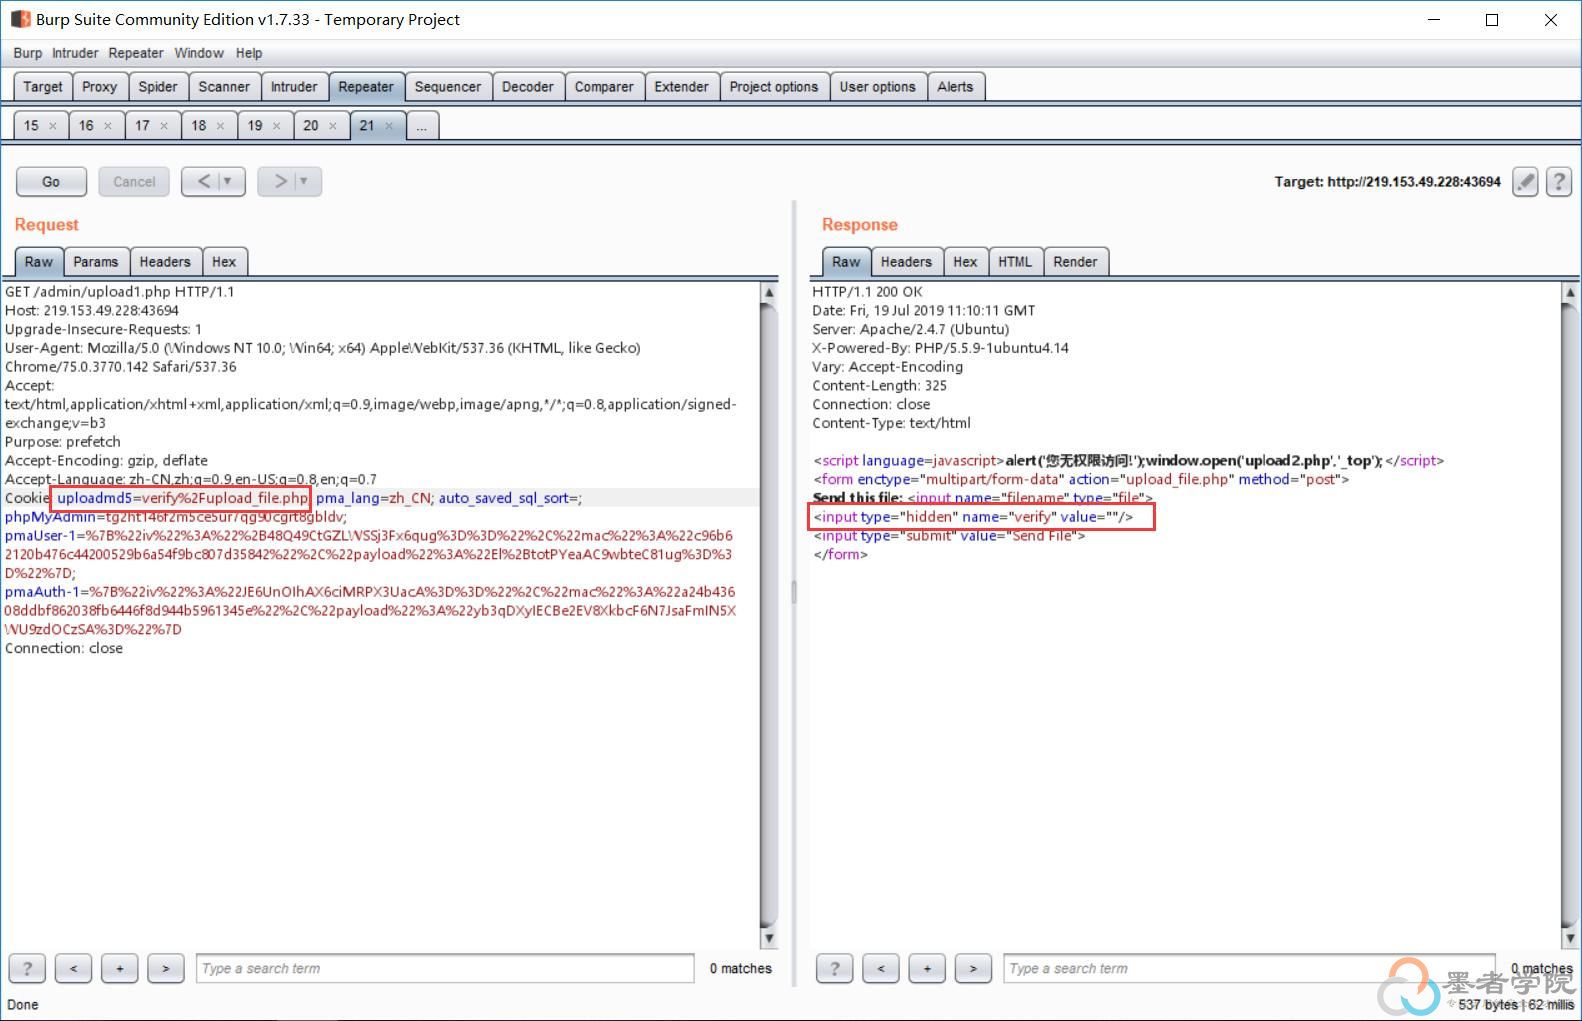Close Repeater request tab 19
The image size is (1582, 1021).
click(x=276, y=126)
